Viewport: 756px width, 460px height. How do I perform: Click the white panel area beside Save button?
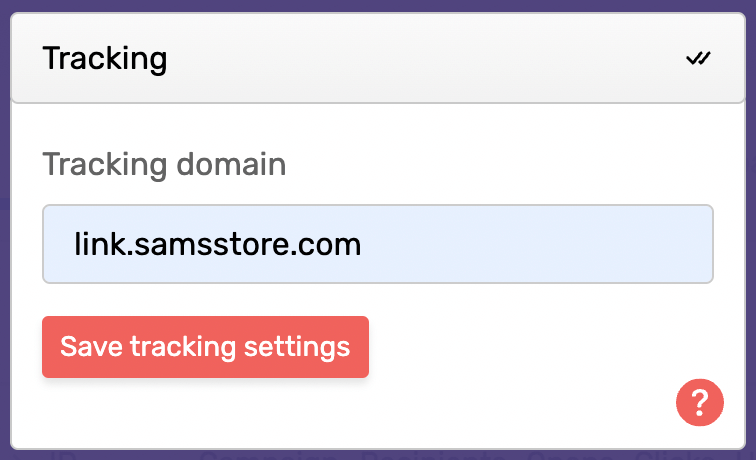coord(521,347)
